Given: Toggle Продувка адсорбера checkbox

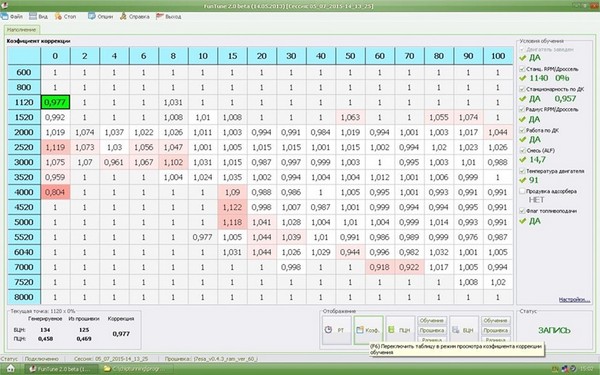Looking at the screenshot, I should (522, 191).
